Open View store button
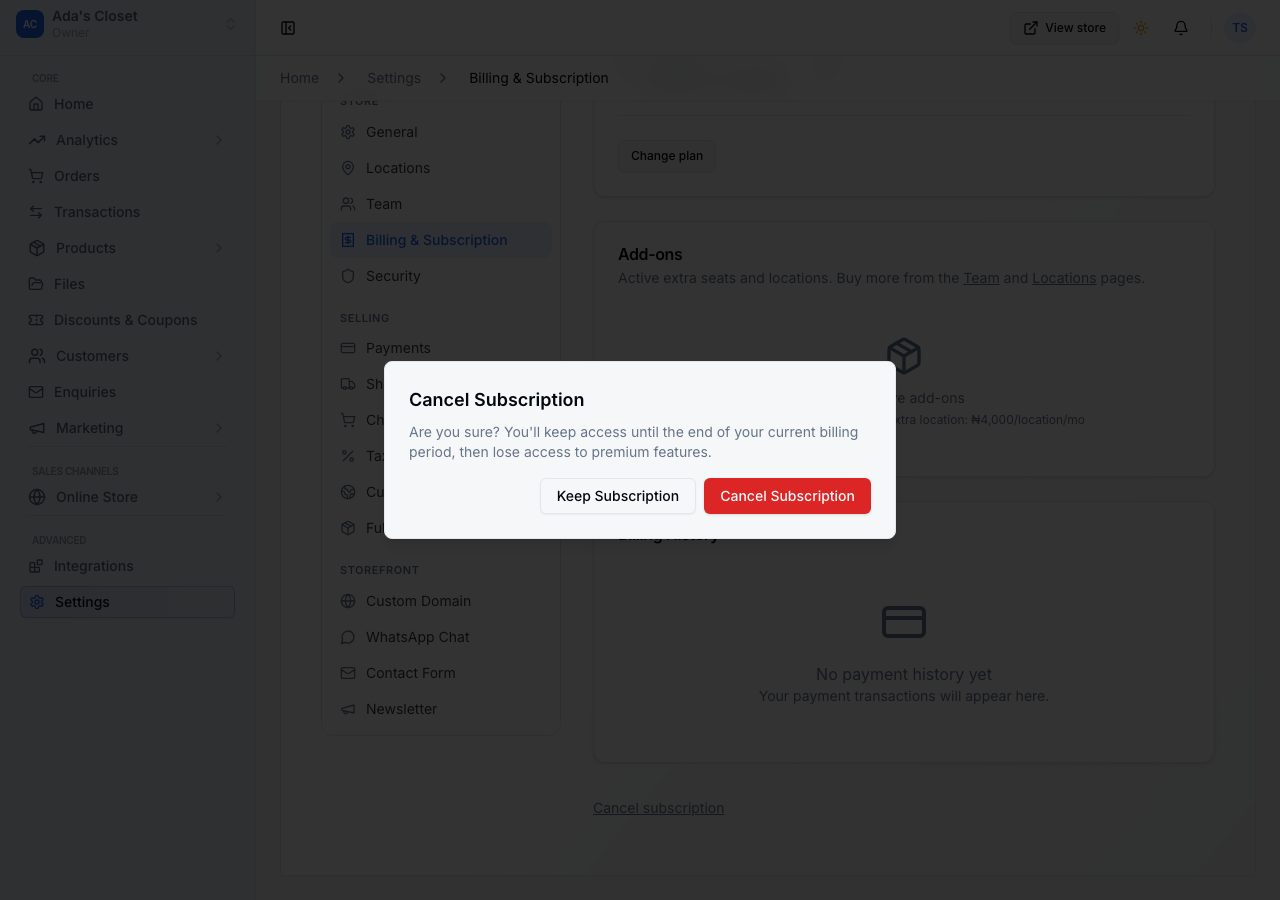This screenshot has height=900, width=1280. 1064,28
